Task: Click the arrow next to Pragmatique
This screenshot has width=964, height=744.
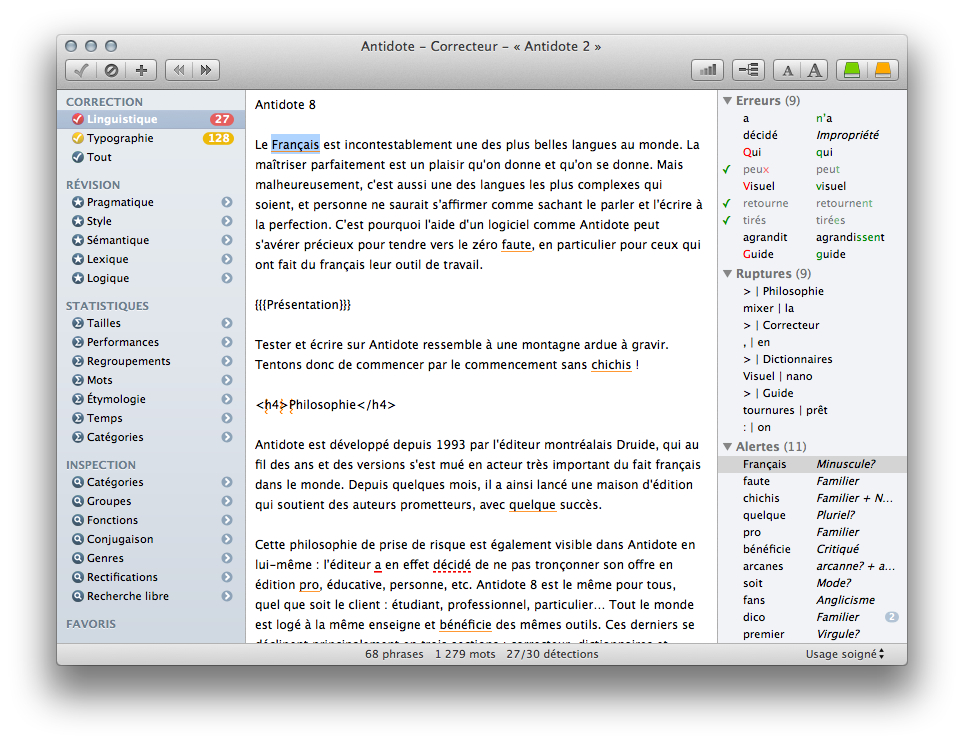Action: (227, 202)
